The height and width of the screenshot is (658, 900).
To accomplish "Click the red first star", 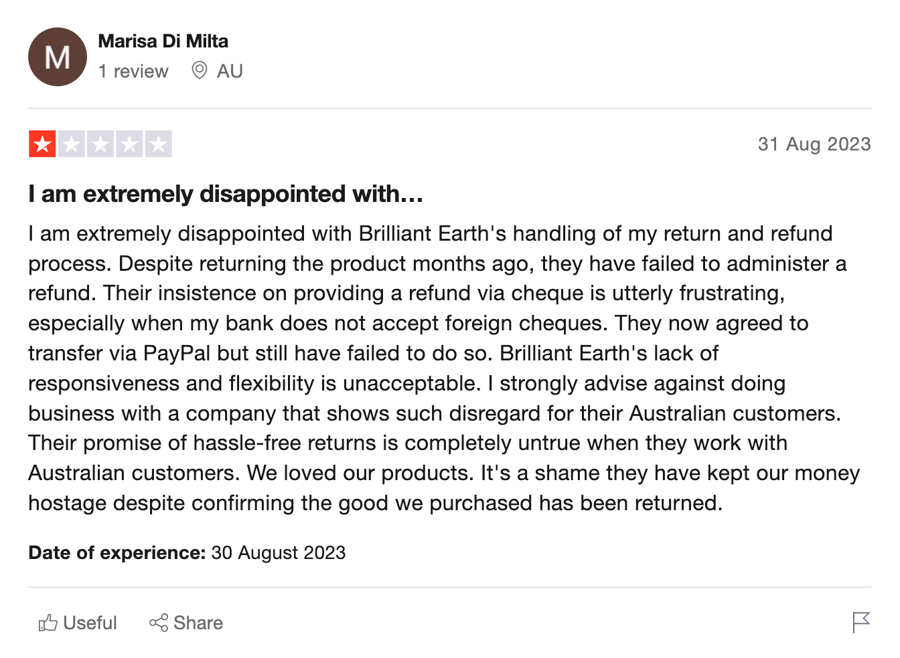I will pyautogui.click(x=42, y=144).
